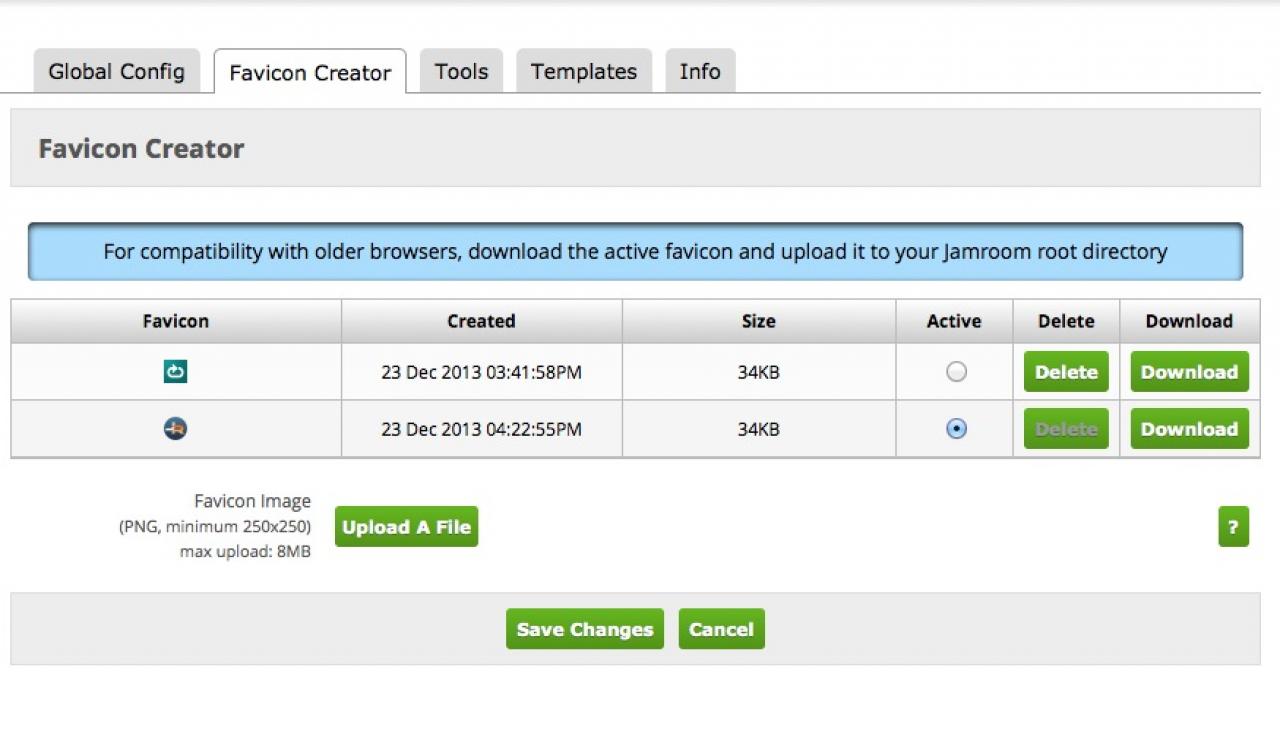Go to the Templates tab
This screenshot has height=737, width=1280.
tap(583, 72)
